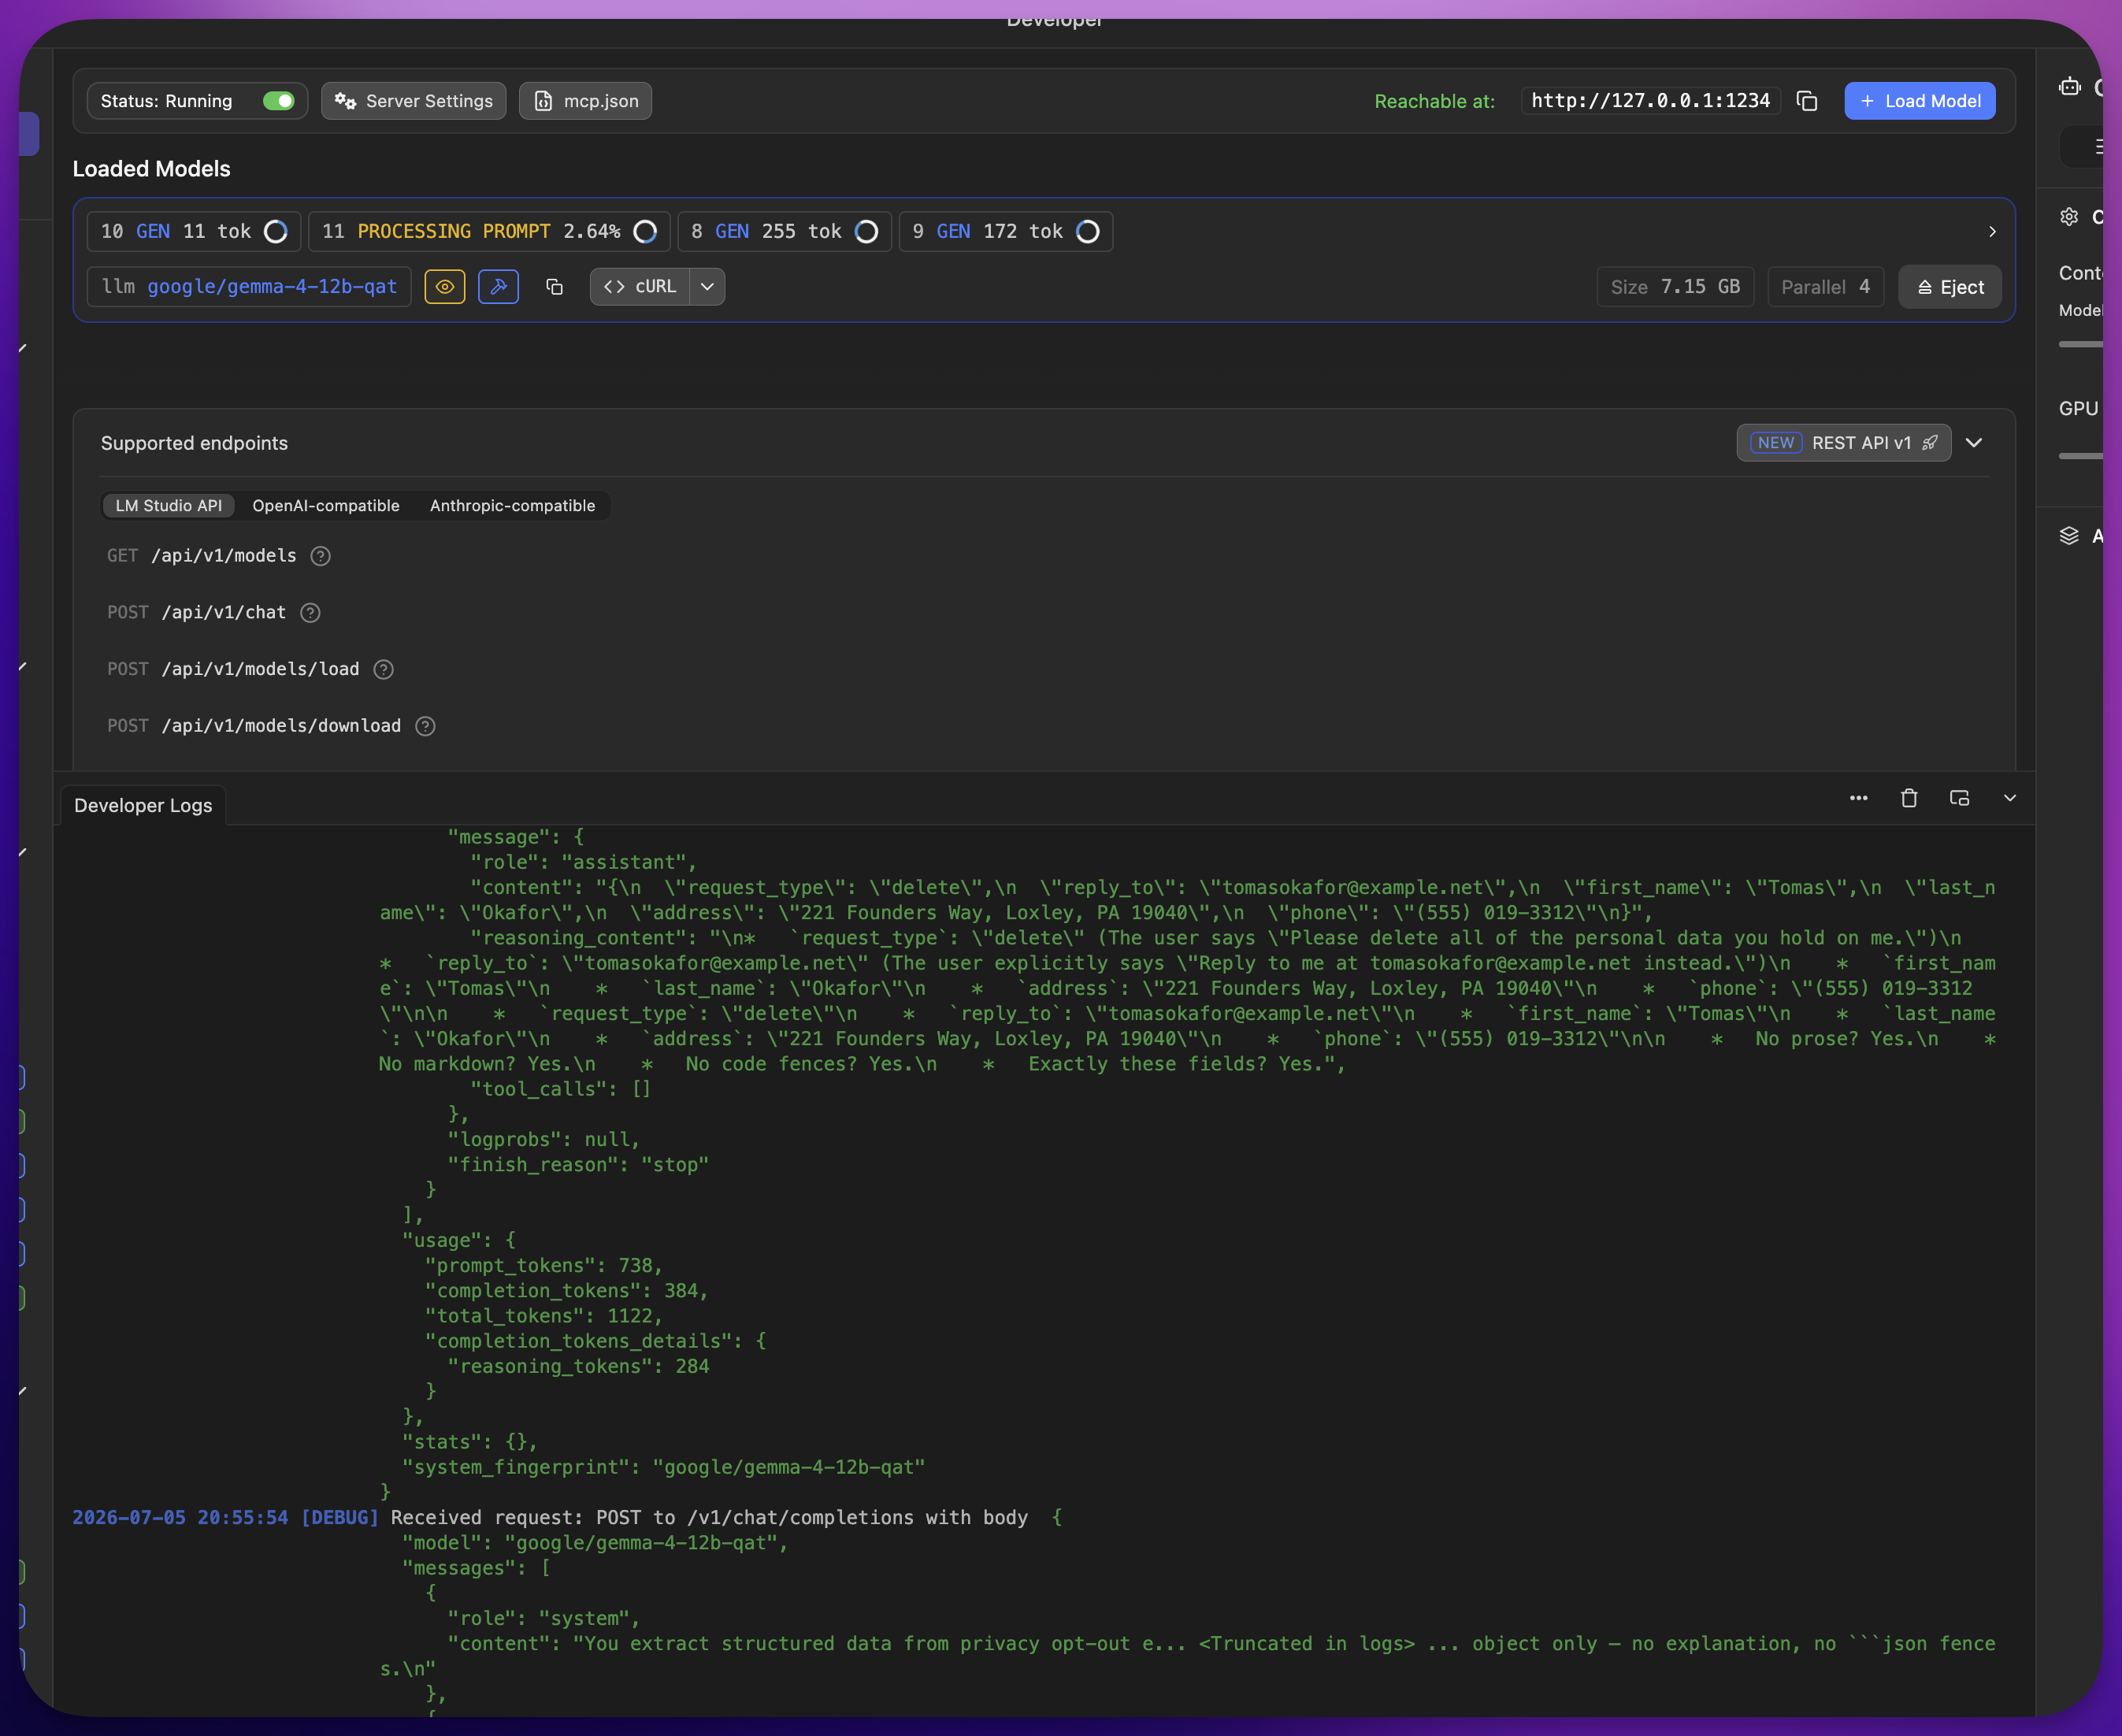Copy the reachable server address icon
The width and height of the screenshot is (2122, 1736).
click(1807, 101)
